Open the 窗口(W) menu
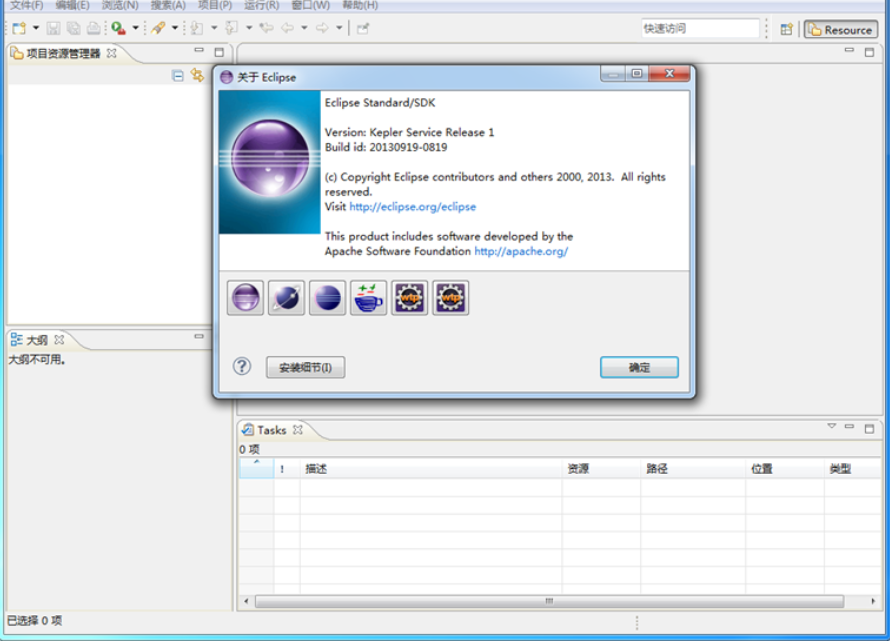Image resolution: width=890 pixels, height=641 pixels. point(310,6)
